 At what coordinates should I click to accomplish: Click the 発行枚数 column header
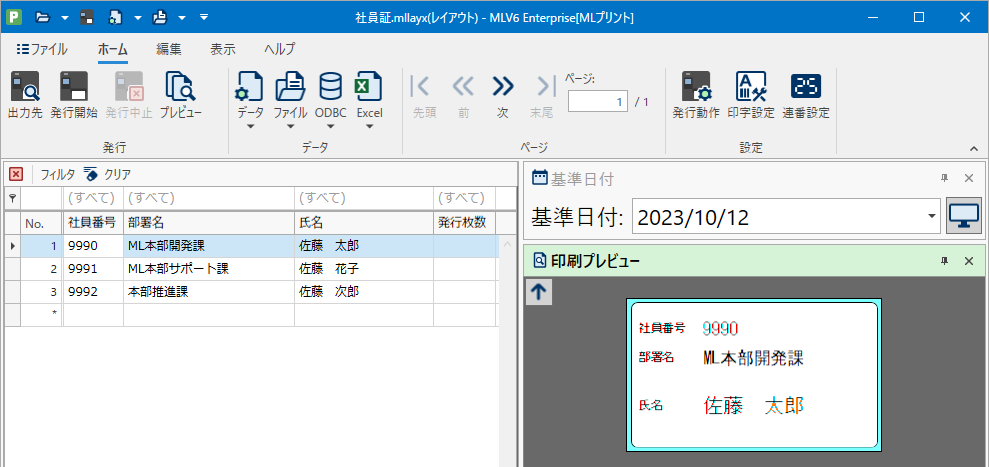(464, 223)
